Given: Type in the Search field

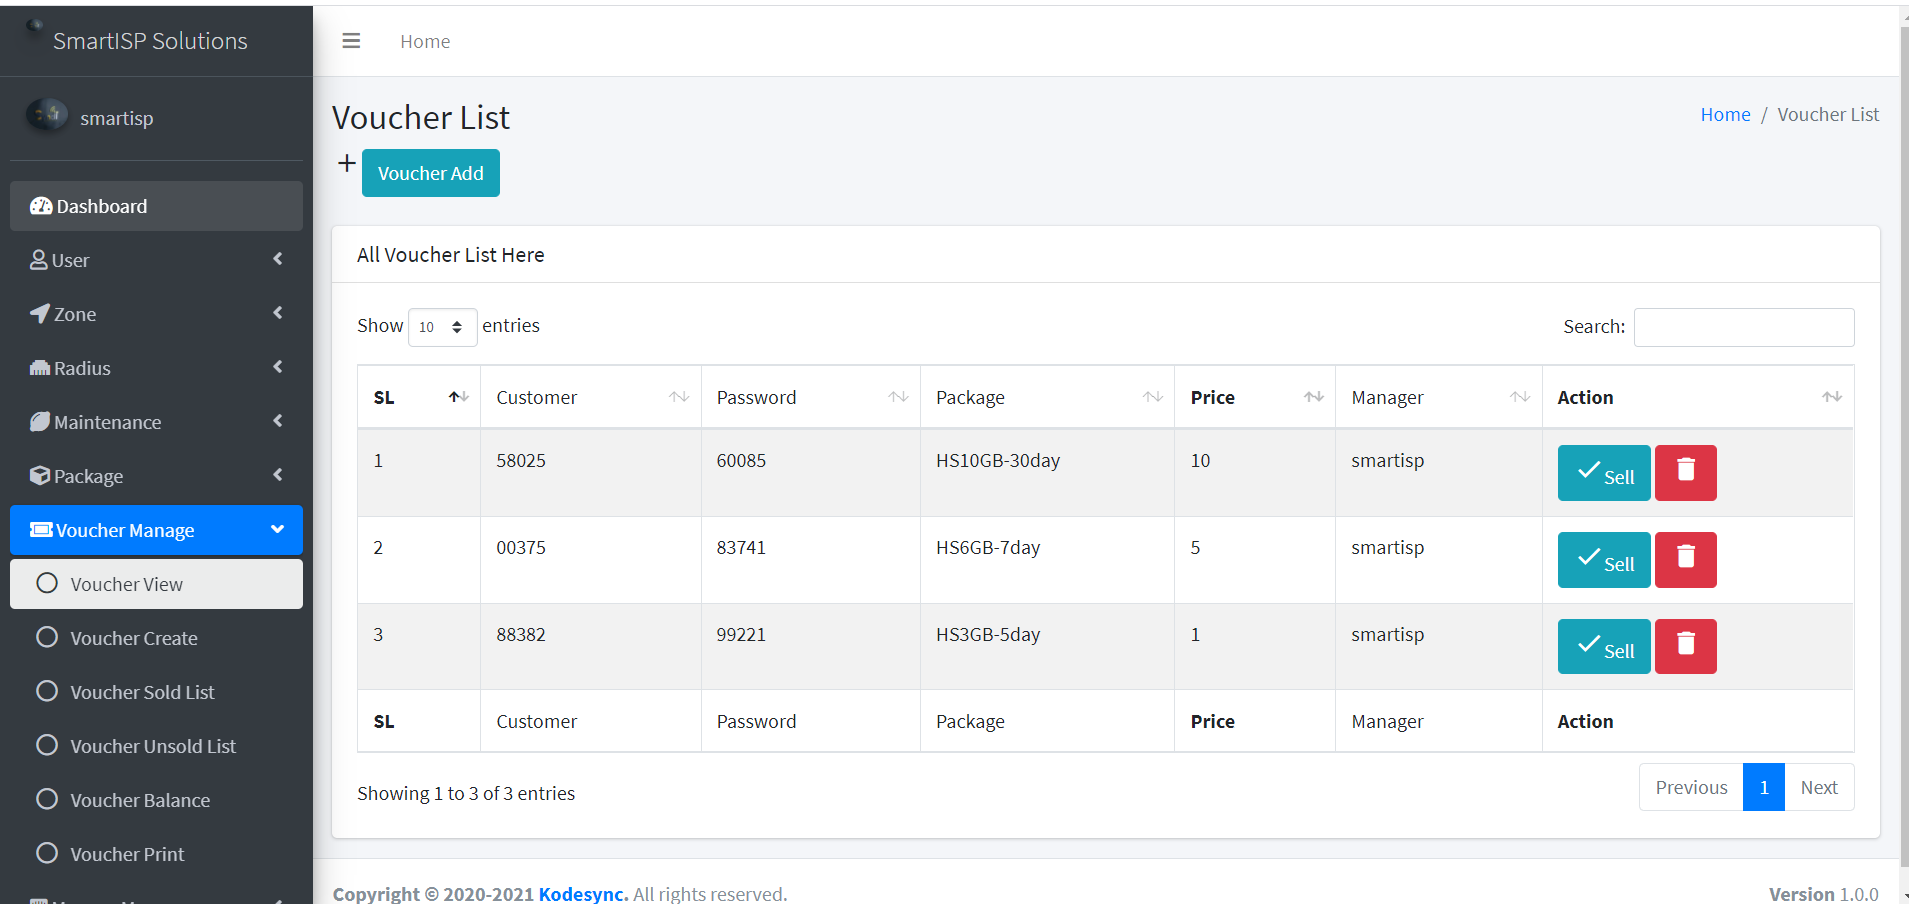Looking at the screenshot, I should (x=1743, y=327).
